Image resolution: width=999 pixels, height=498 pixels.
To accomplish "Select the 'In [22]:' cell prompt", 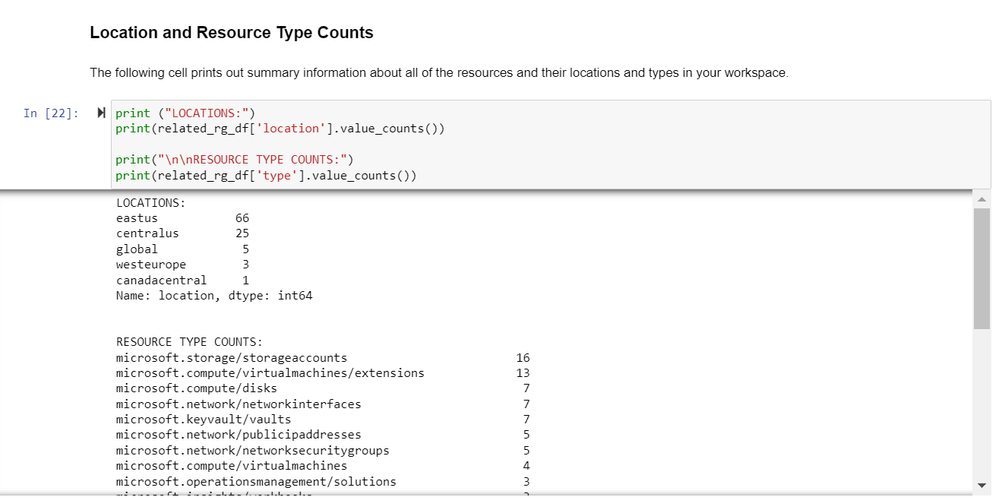I will pos(51,113).
